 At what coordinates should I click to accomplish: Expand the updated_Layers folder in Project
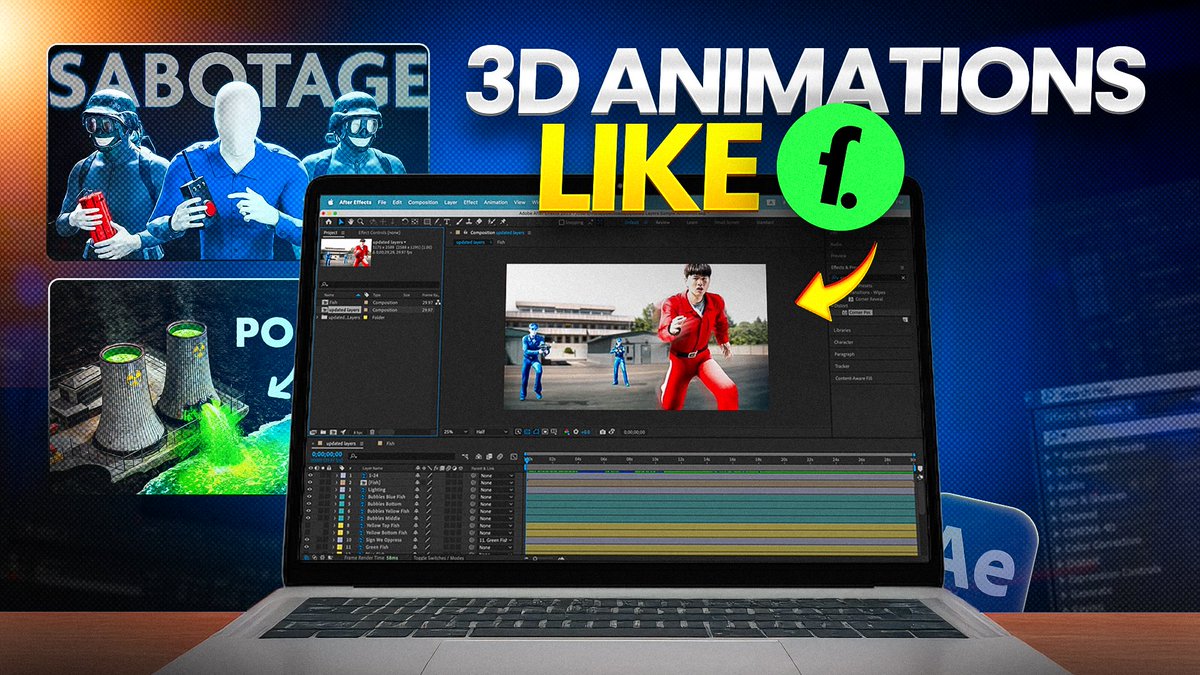[x=317, y=317]
